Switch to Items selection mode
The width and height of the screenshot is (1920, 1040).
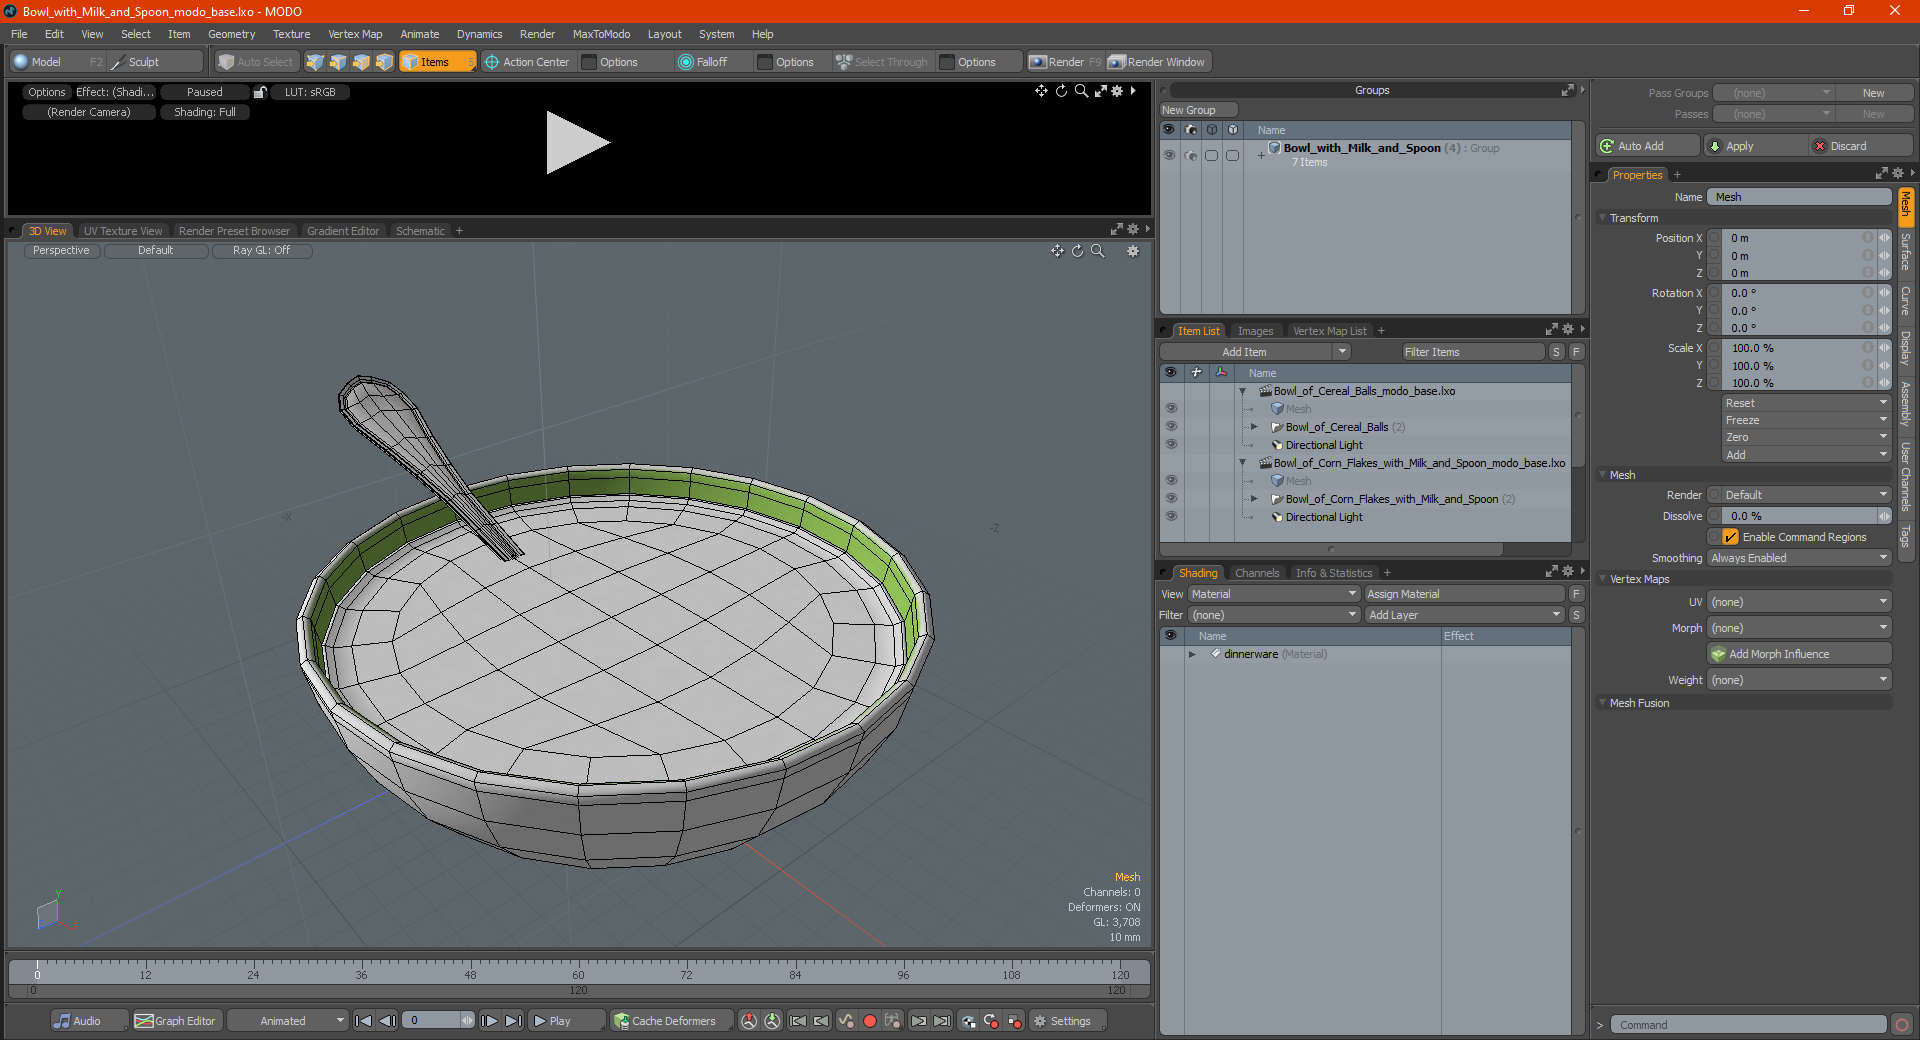pos(437,62)
